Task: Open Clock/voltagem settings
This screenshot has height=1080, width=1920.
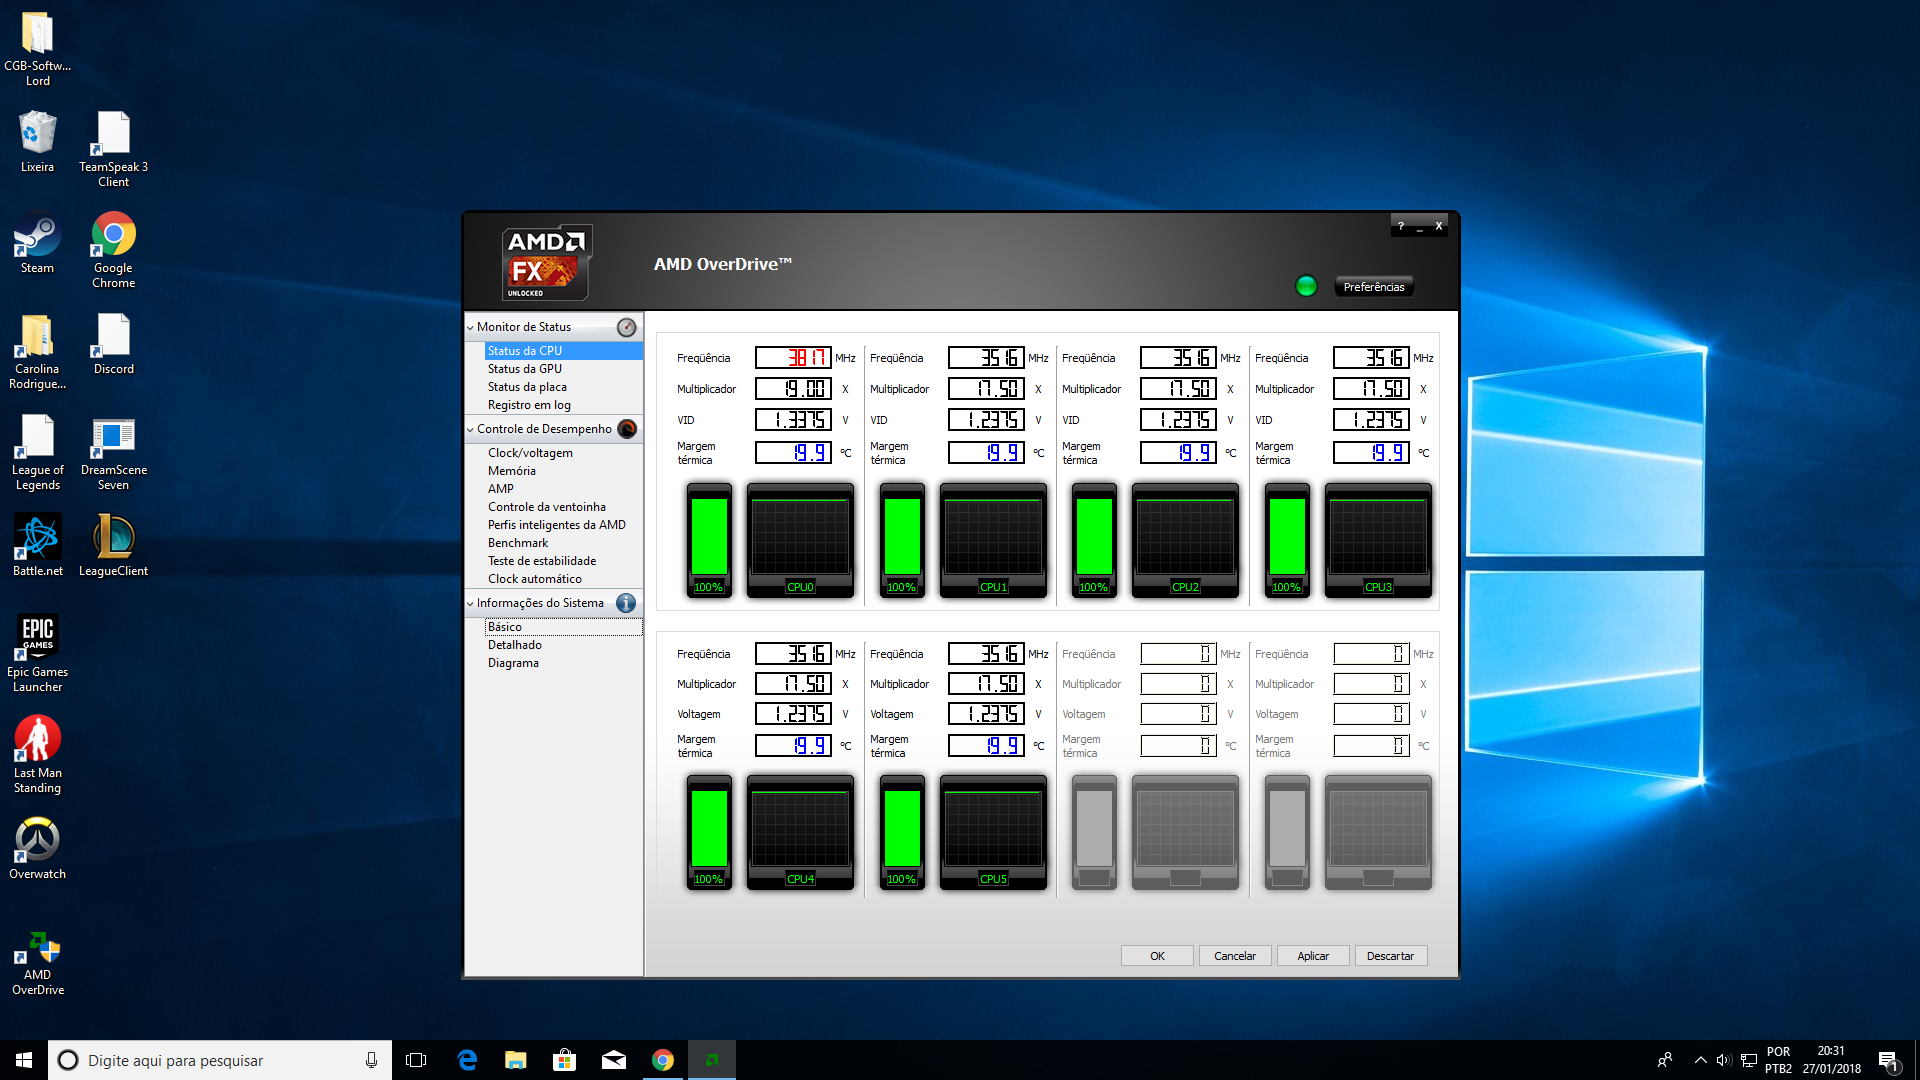Action: click(530, 453)
